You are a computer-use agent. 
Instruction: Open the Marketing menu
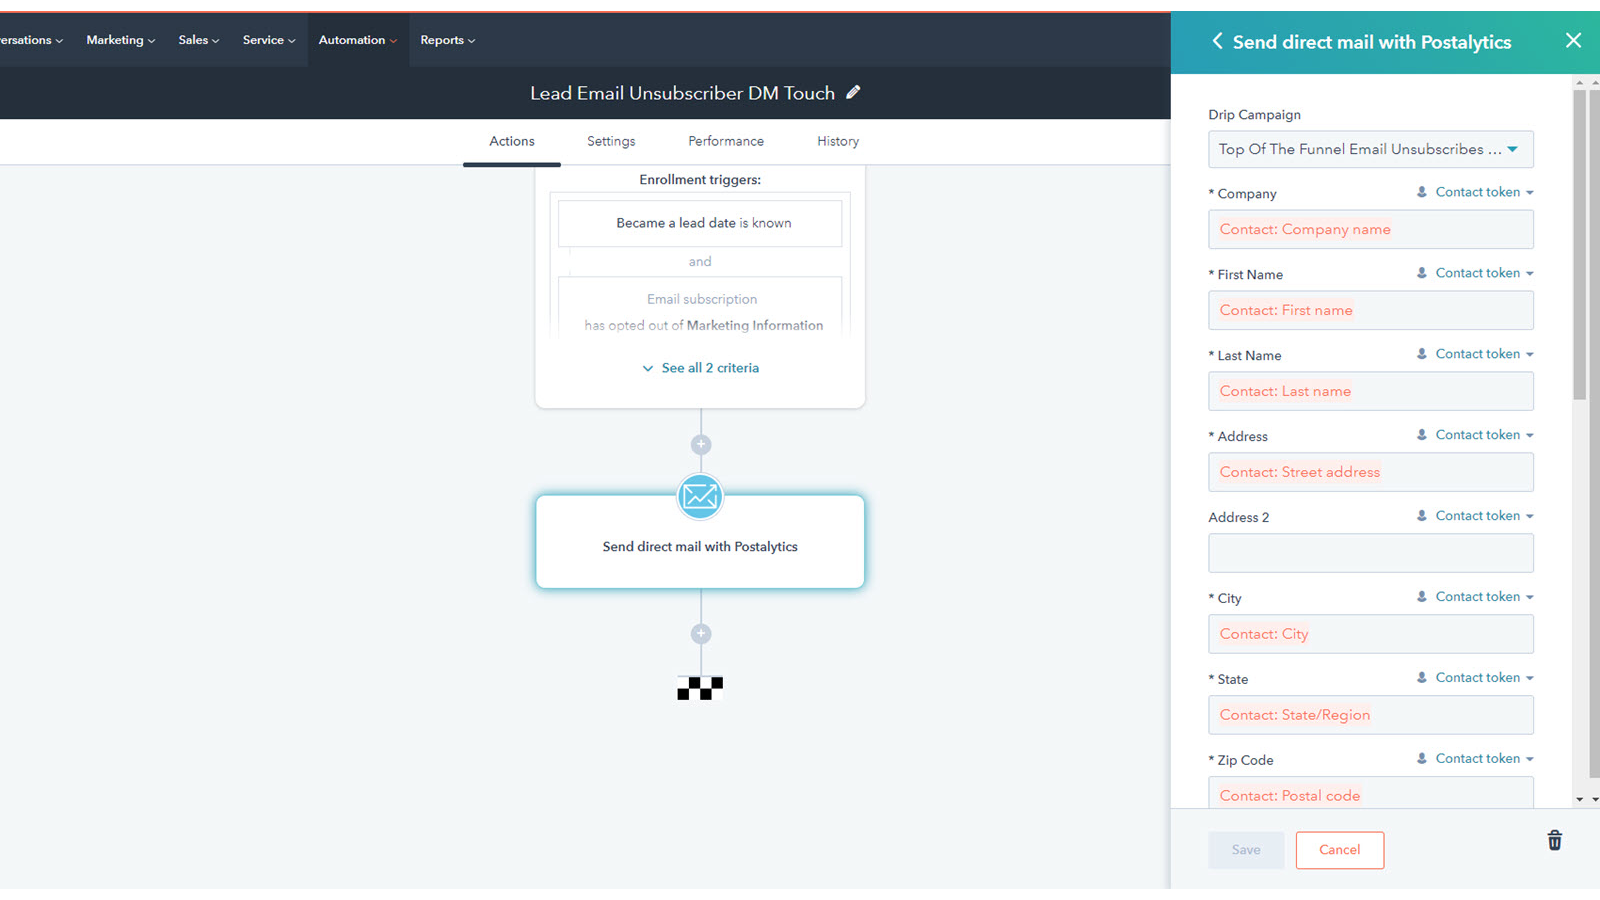(120, 40)
